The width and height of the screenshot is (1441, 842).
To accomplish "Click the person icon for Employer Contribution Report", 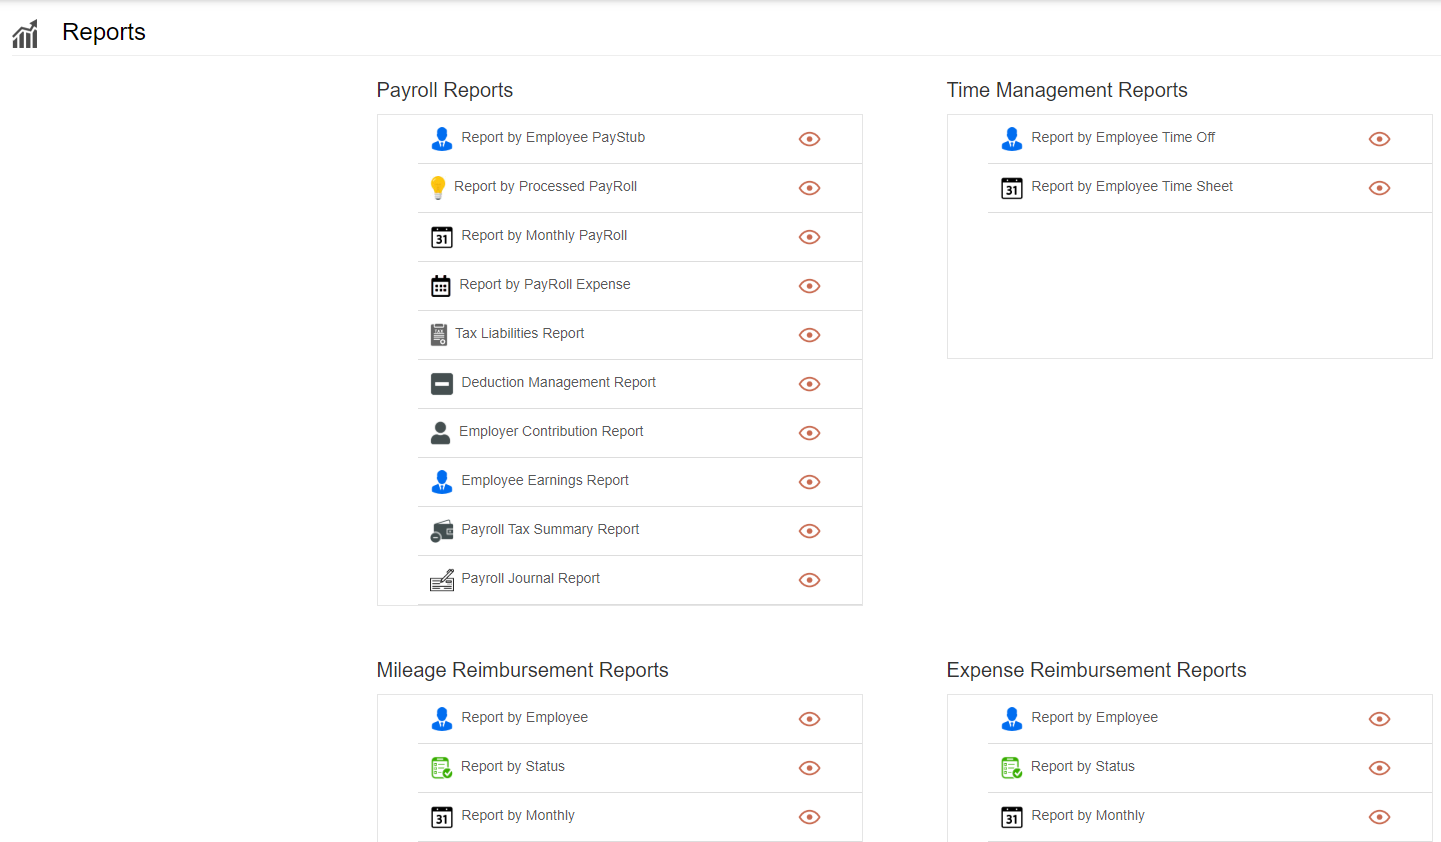I will [x=440, y=433].
